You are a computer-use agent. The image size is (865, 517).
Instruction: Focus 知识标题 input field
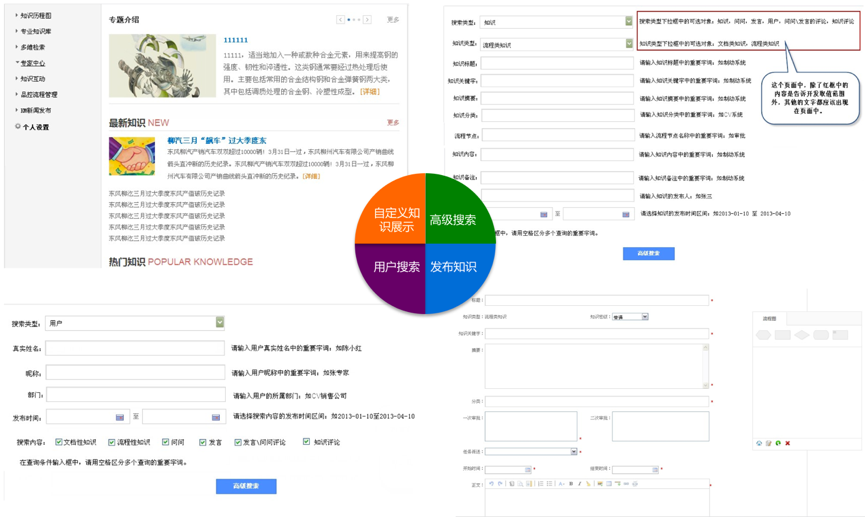[x=557, y=63]
